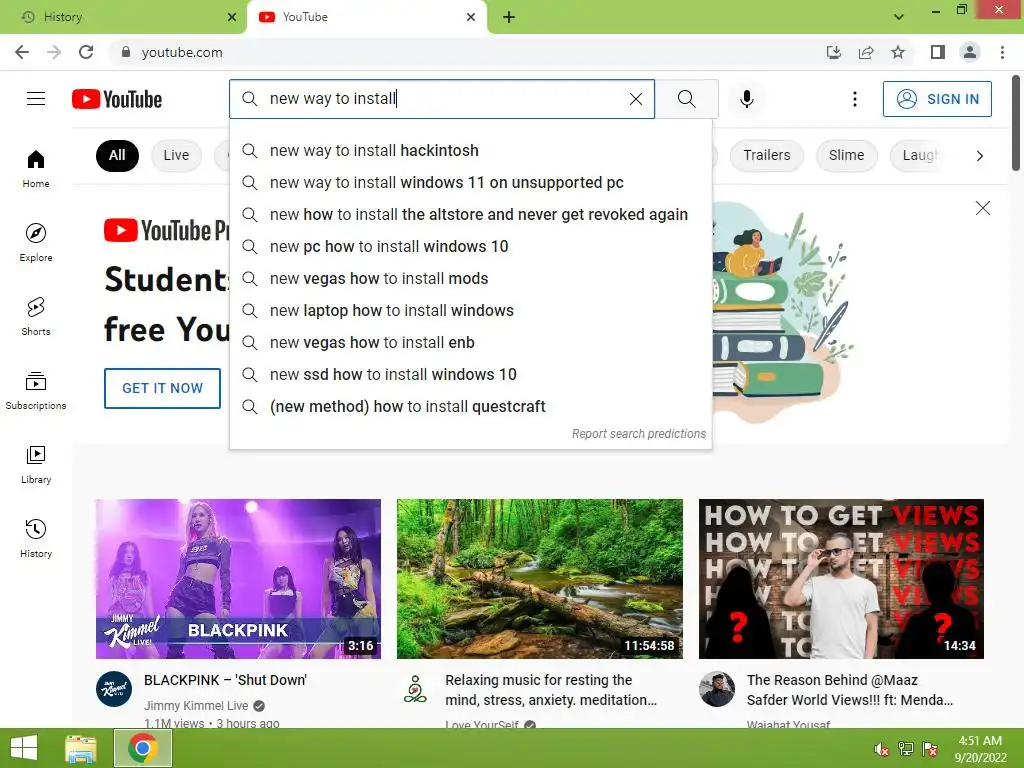
Task: Open the YouTube hamburger guide menu
Action: (x=36, y=99)
